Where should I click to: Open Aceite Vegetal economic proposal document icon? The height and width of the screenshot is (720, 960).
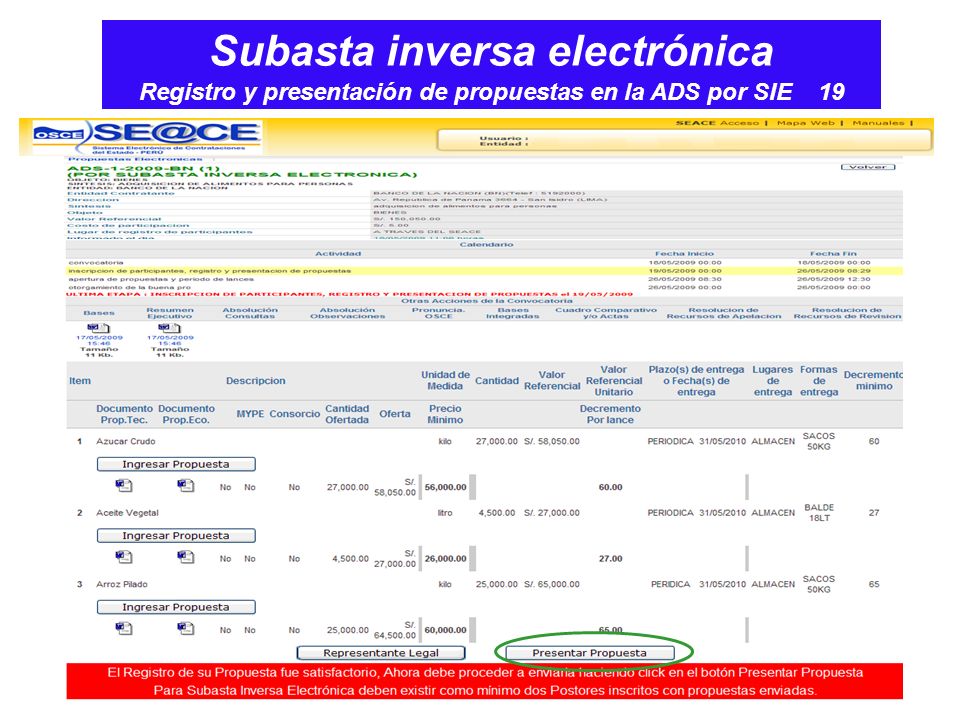click(186, 557)
